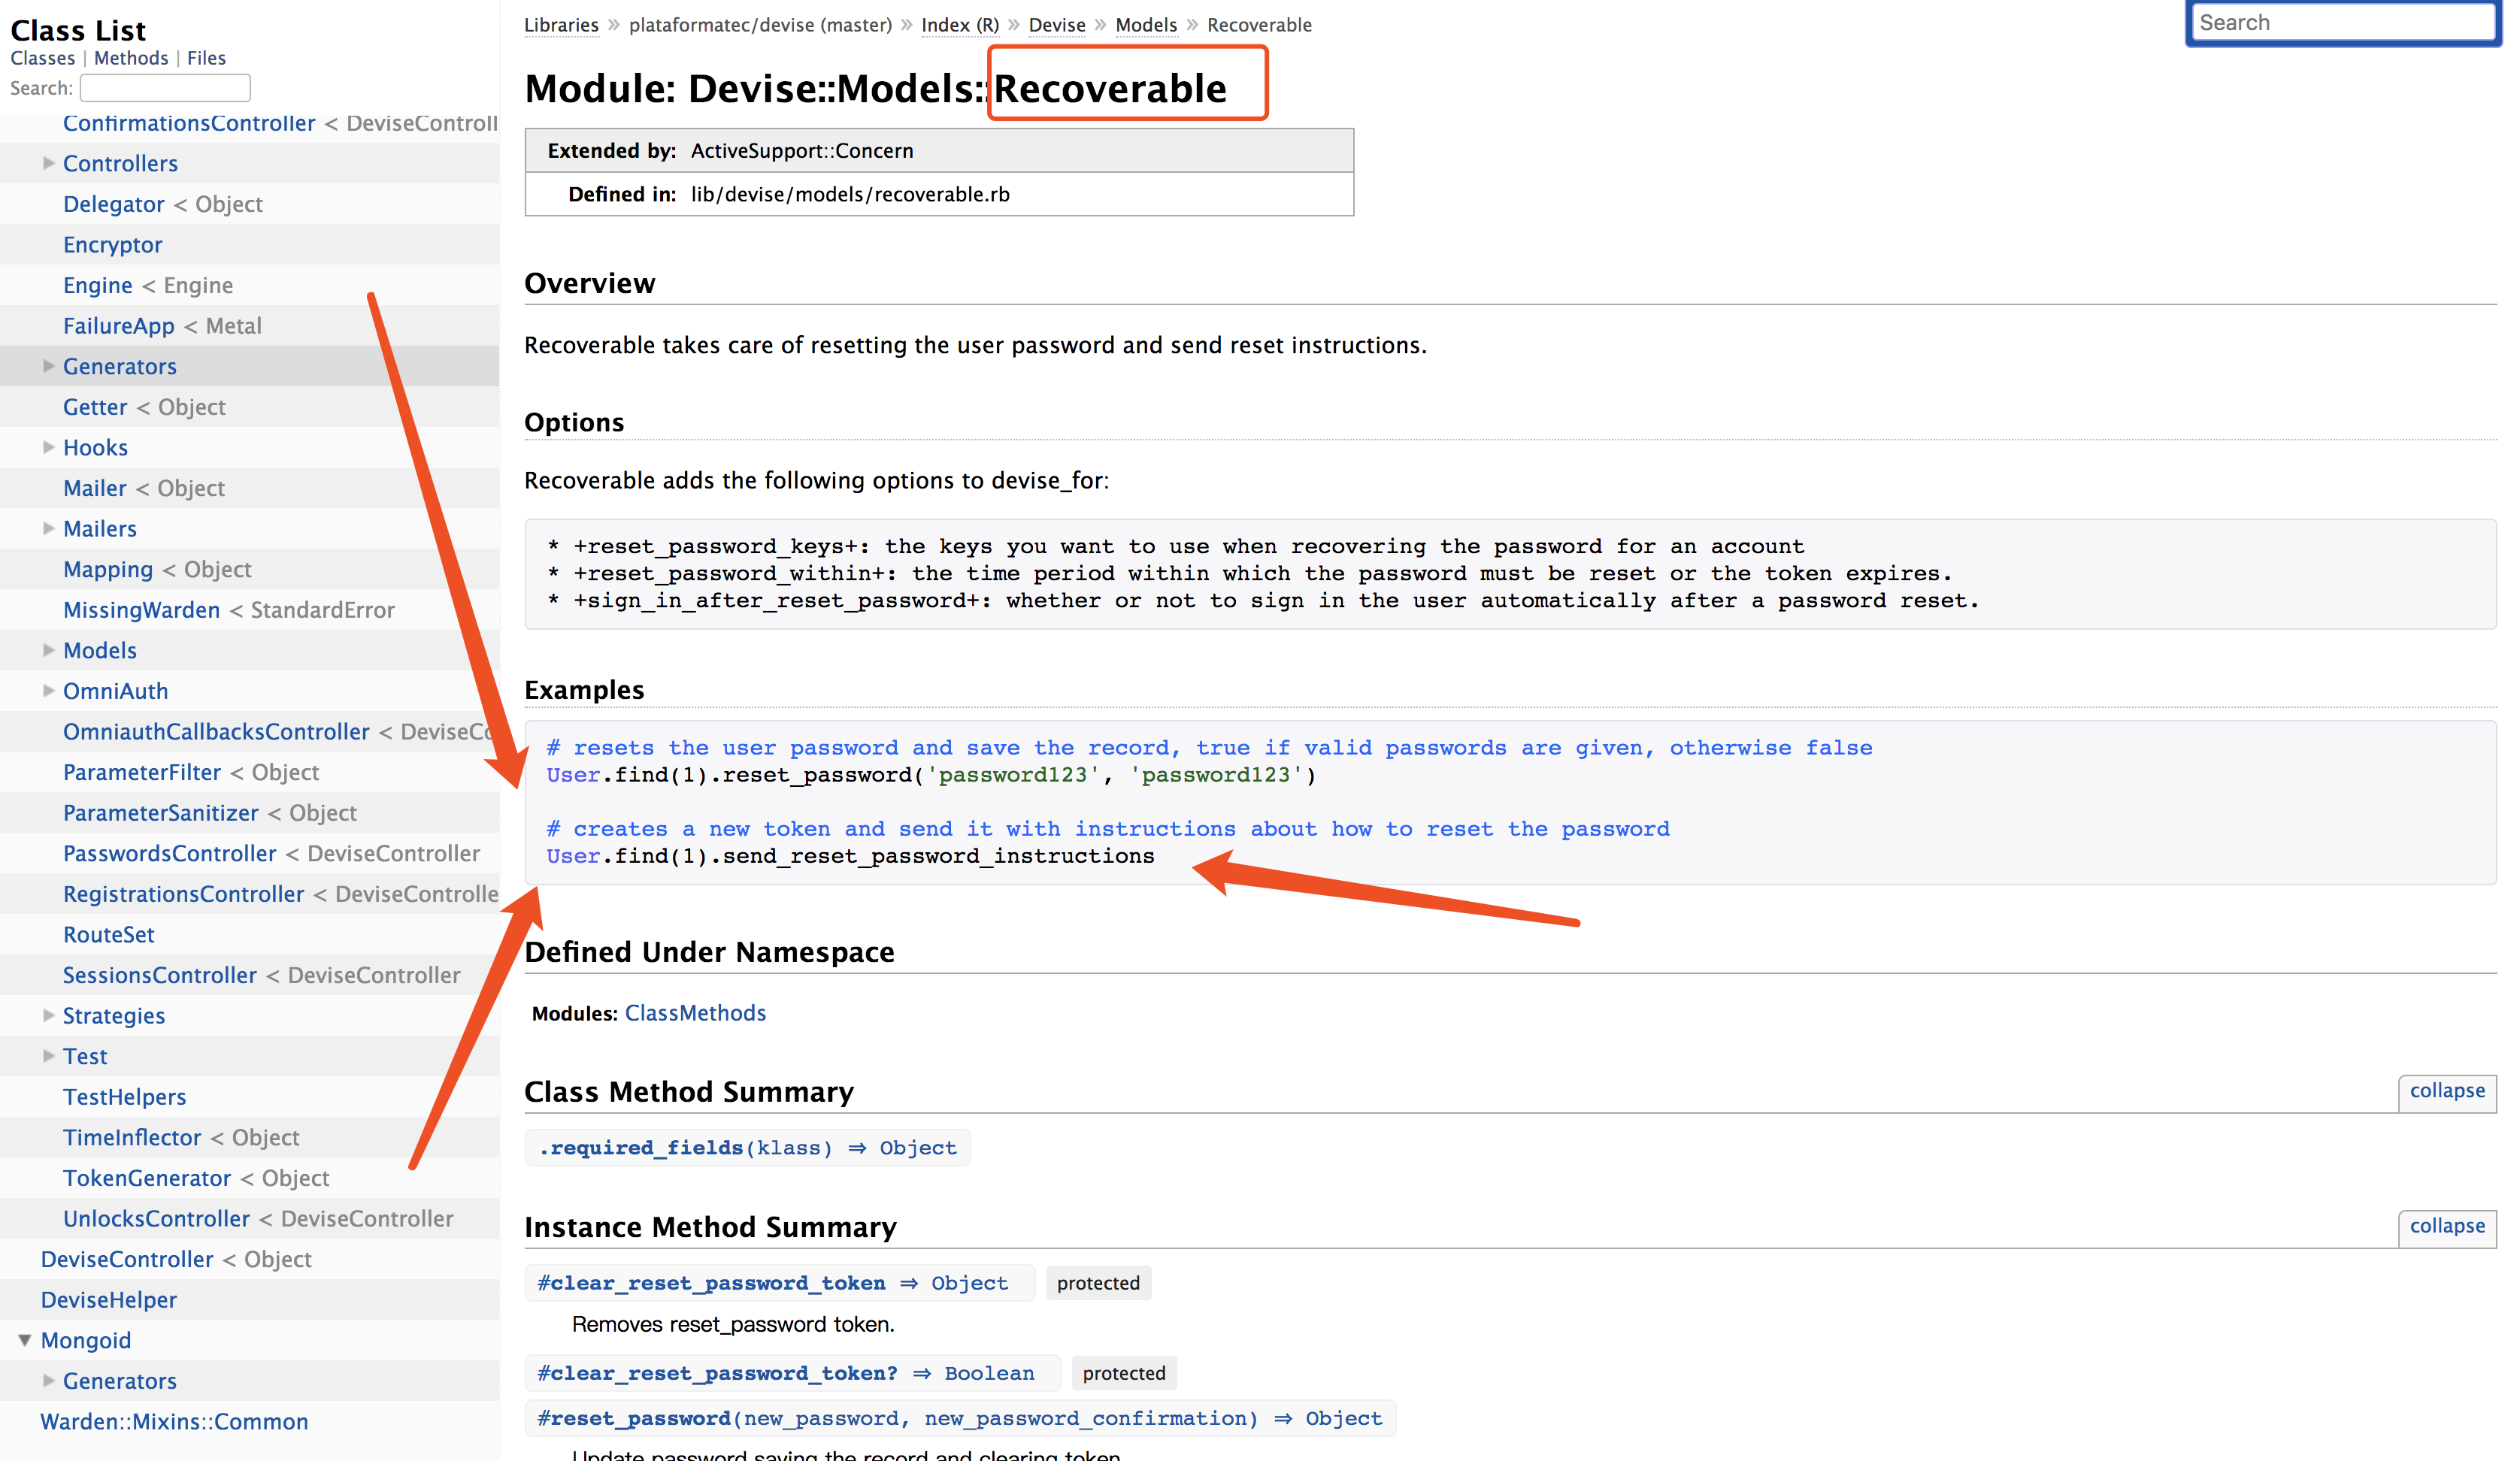2520x1461 pixels.
Task: Open the Classes list tab
Action: tap(42, 58)
